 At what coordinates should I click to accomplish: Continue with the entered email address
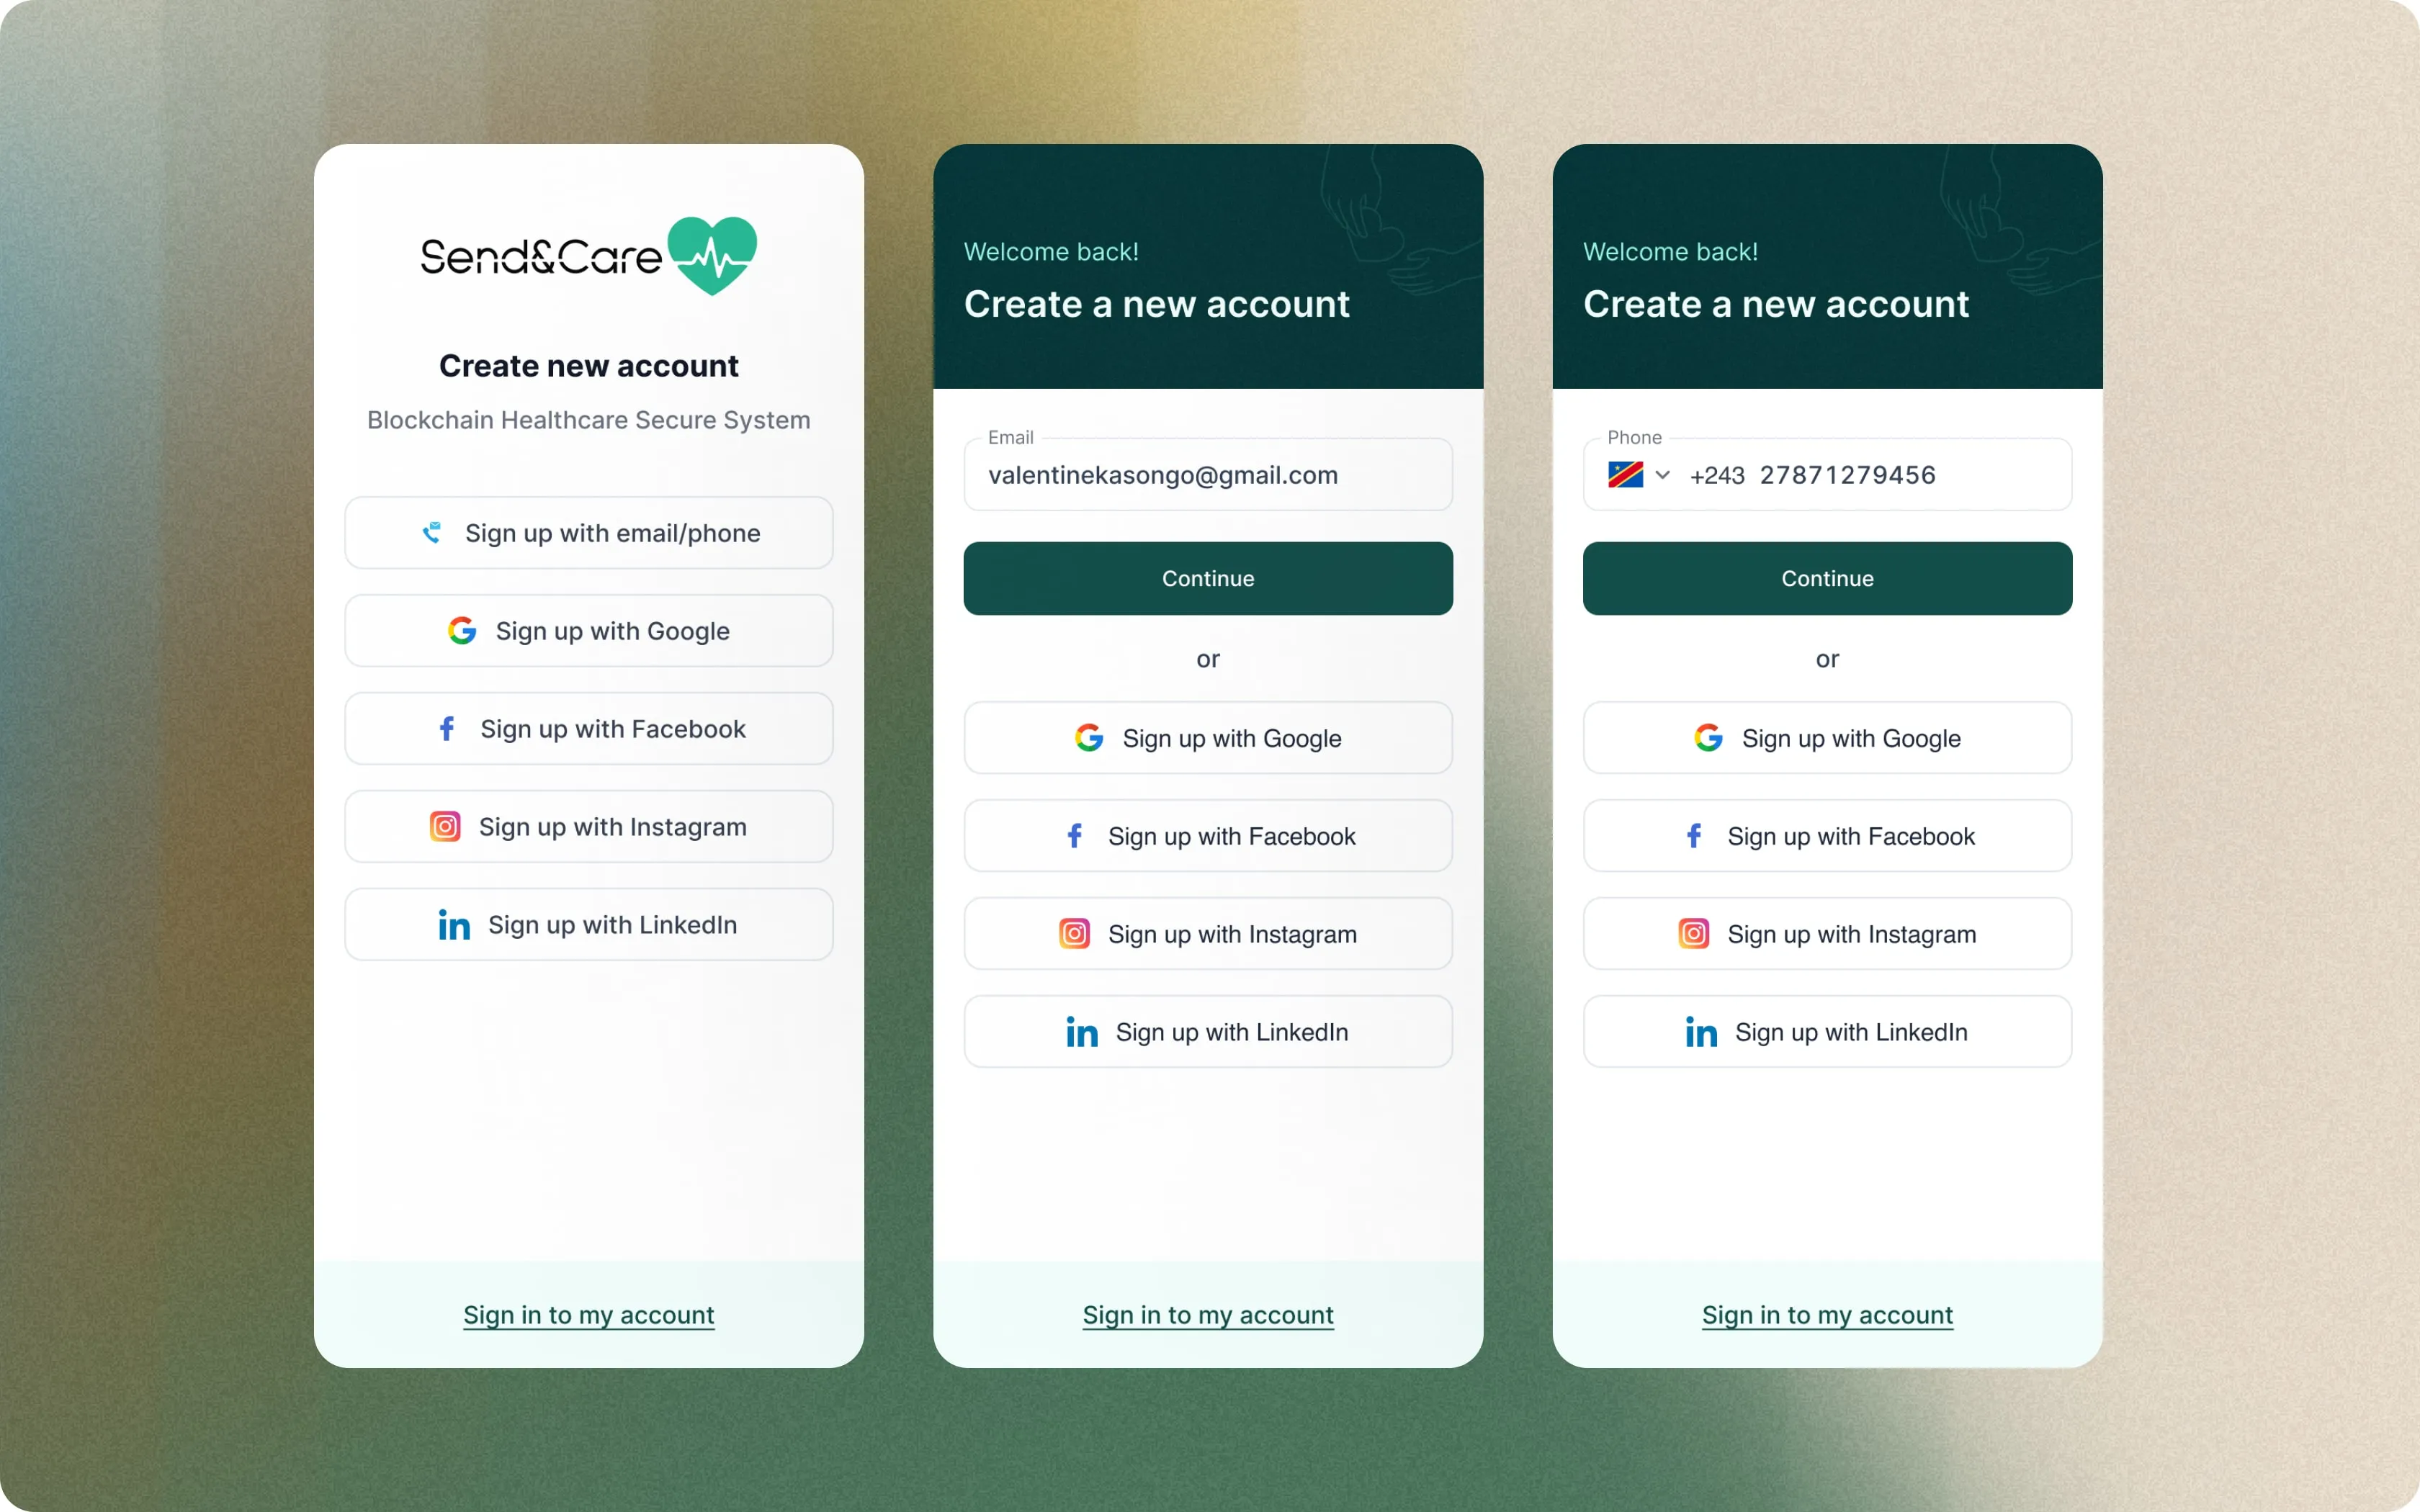click(1208, 578)
